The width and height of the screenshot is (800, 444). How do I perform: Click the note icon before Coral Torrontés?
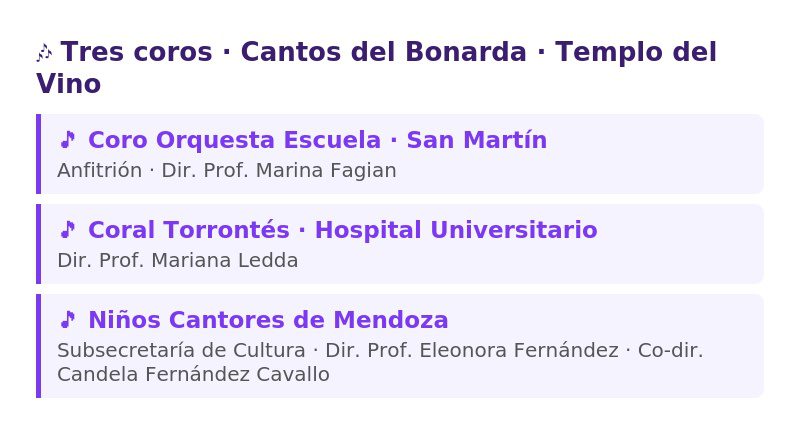pyautogui.click(x=67, y=230)
